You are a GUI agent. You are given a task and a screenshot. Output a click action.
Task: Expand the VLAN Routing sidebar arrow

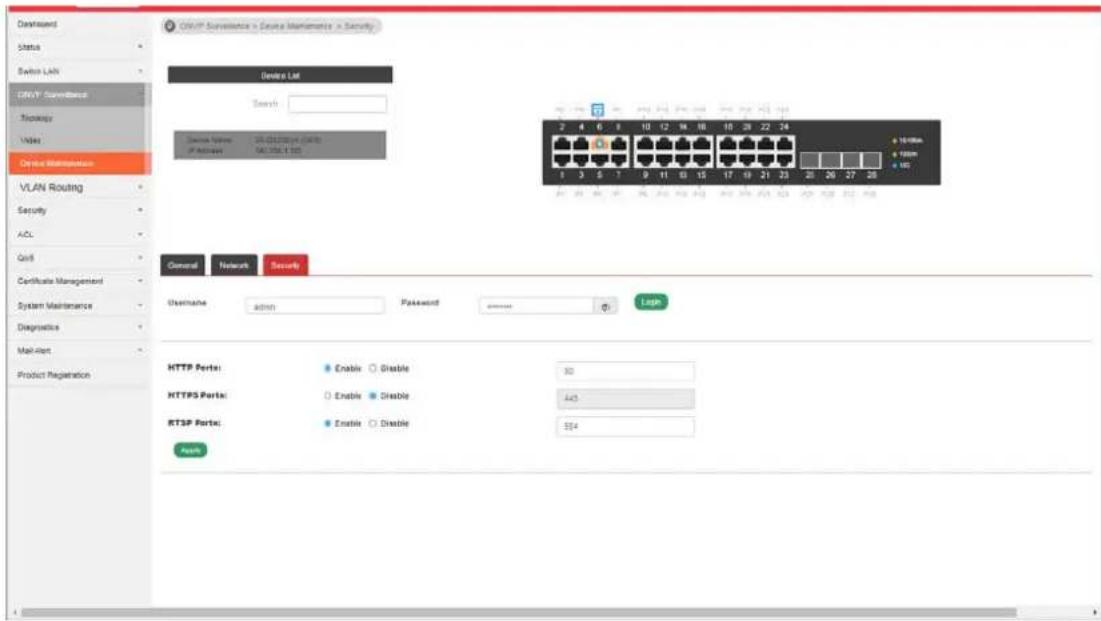tap(140, 188)
